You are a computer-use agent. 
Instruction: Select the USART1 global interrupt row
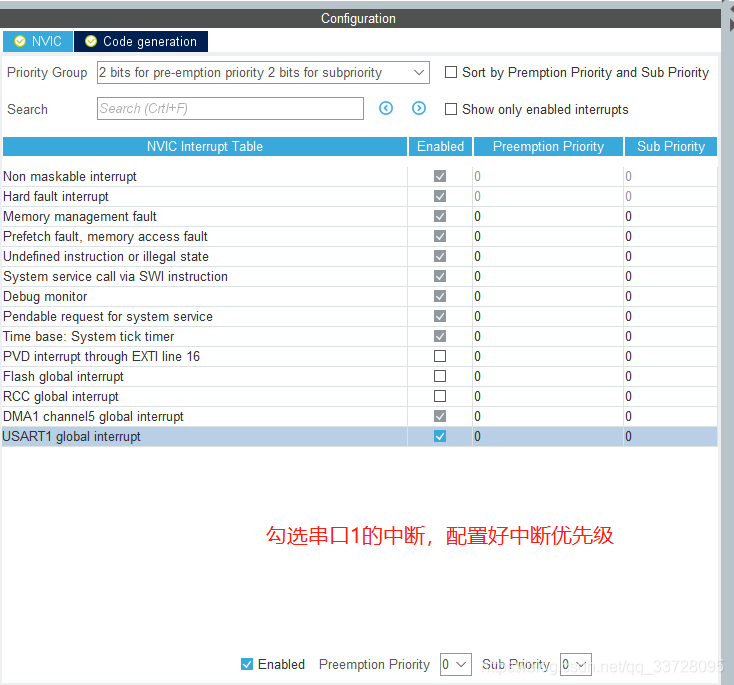[360, 436]
